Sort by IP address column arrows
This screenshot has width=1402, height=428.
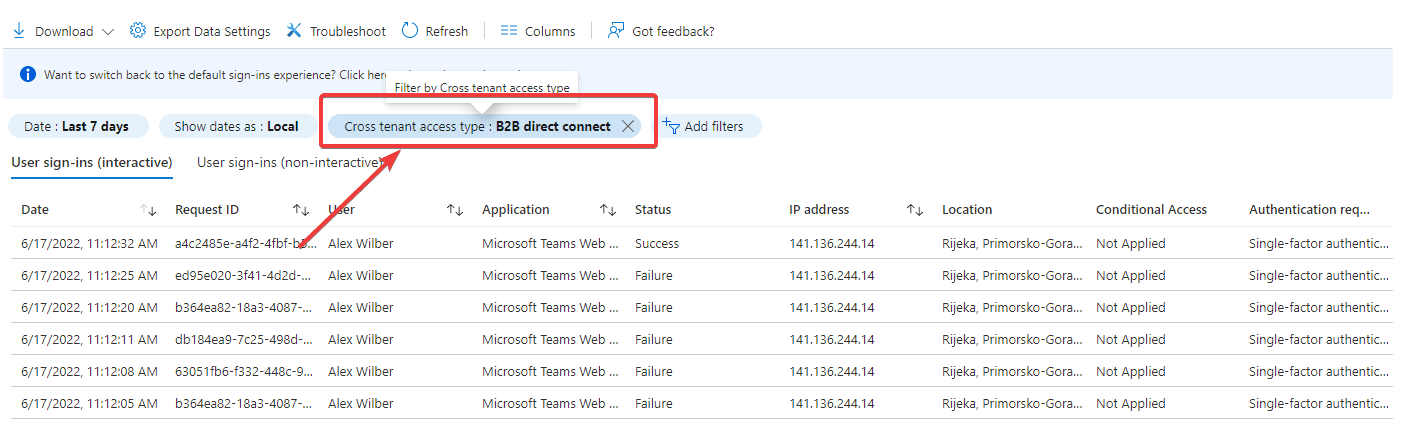(915, 210)
